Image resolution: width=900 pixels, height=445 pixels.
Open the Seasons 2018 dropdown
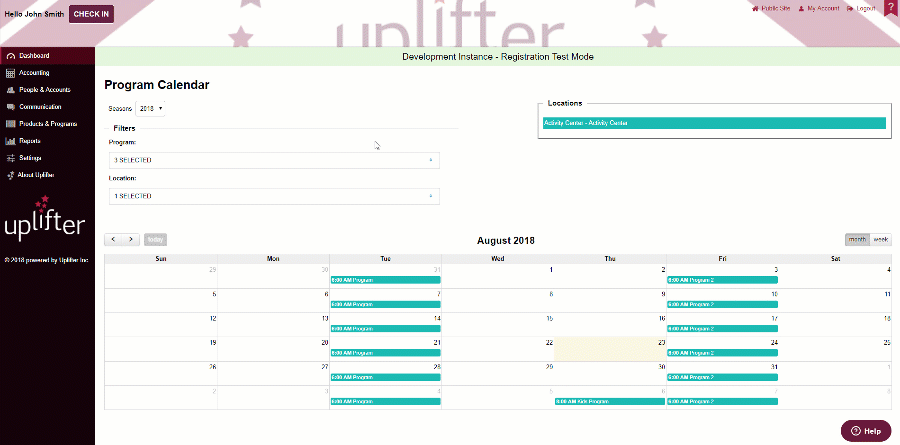(x=151, y=108)
